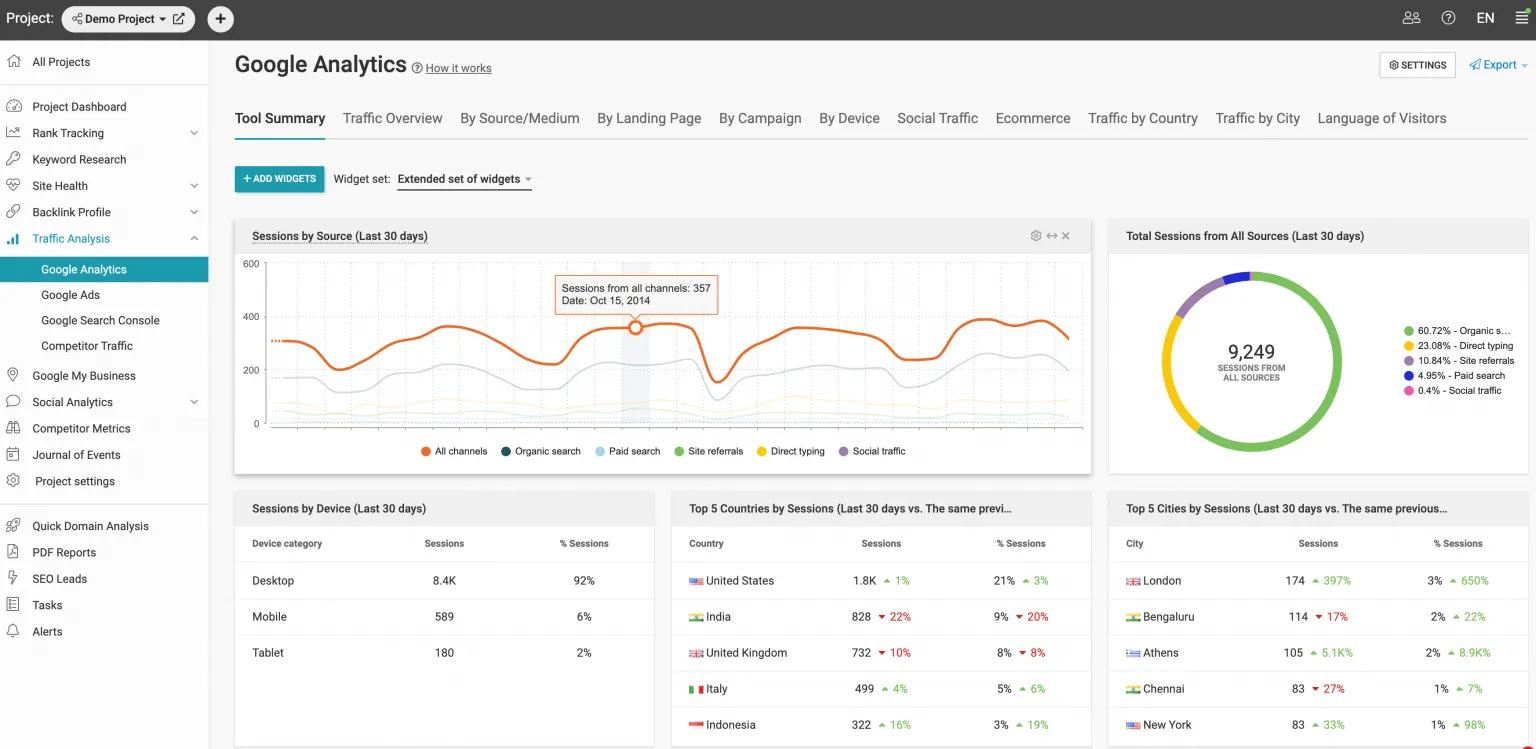Click the United States country row

pos(881,581)
